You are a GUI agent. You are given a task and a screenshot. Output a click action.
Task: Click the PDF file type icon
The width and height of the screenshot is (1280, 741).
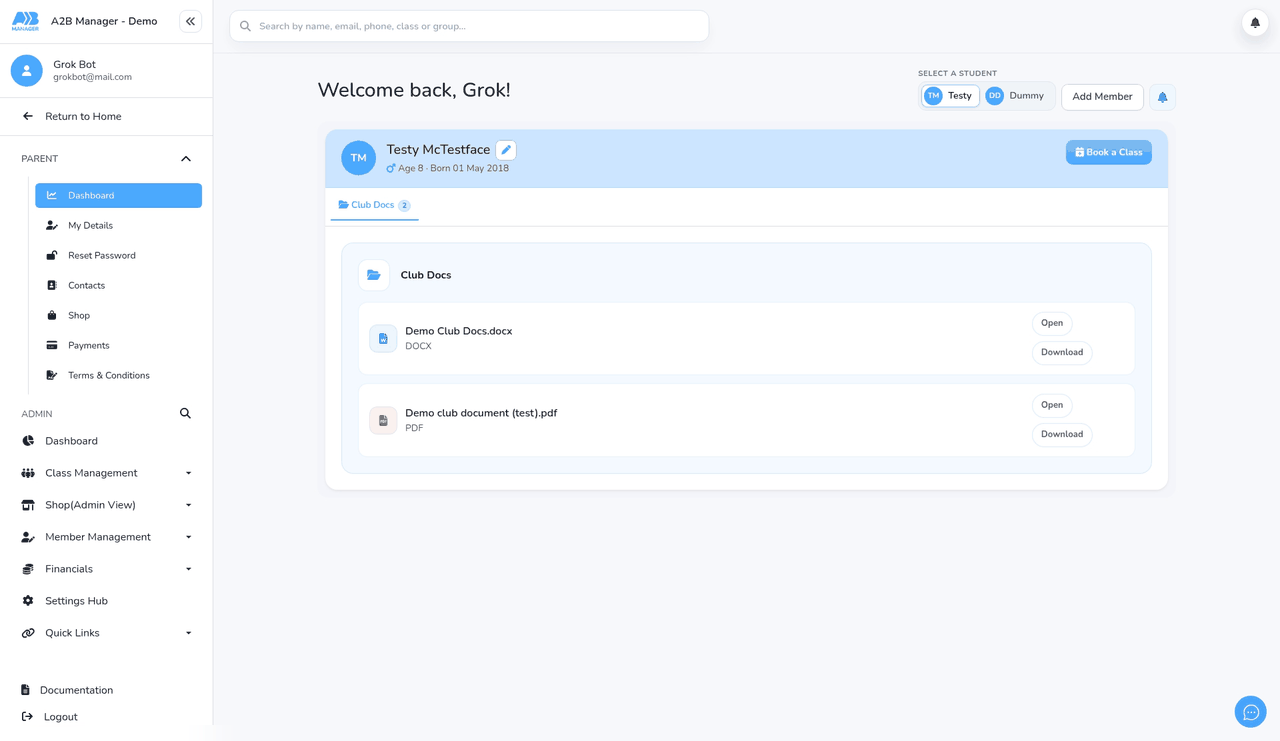[x=383, y=421]
